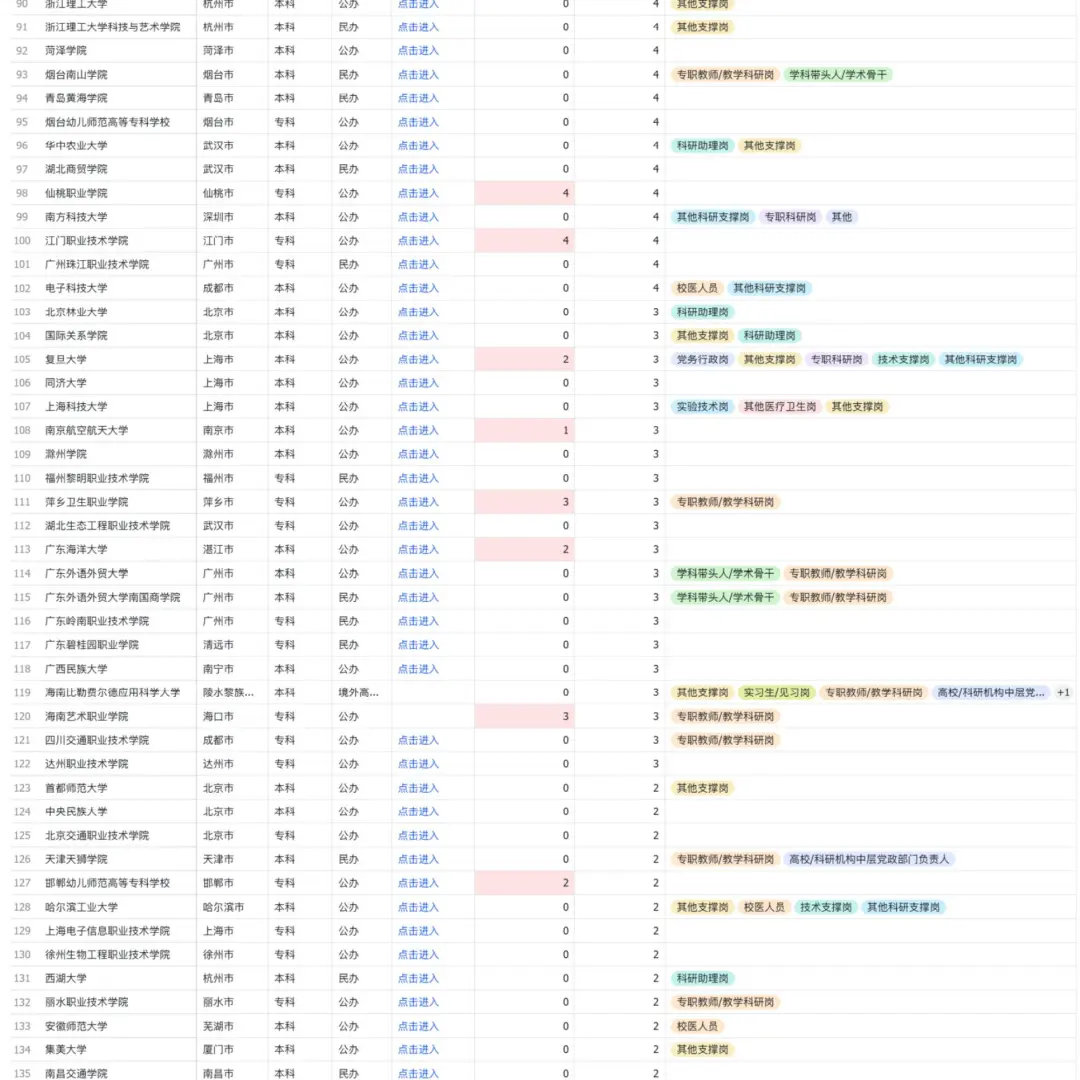Image resolution: width=1080 pixels, height=1080 pixels.
Task: Select the 境外高... cell in row 119
Action: tap(362, 692)
